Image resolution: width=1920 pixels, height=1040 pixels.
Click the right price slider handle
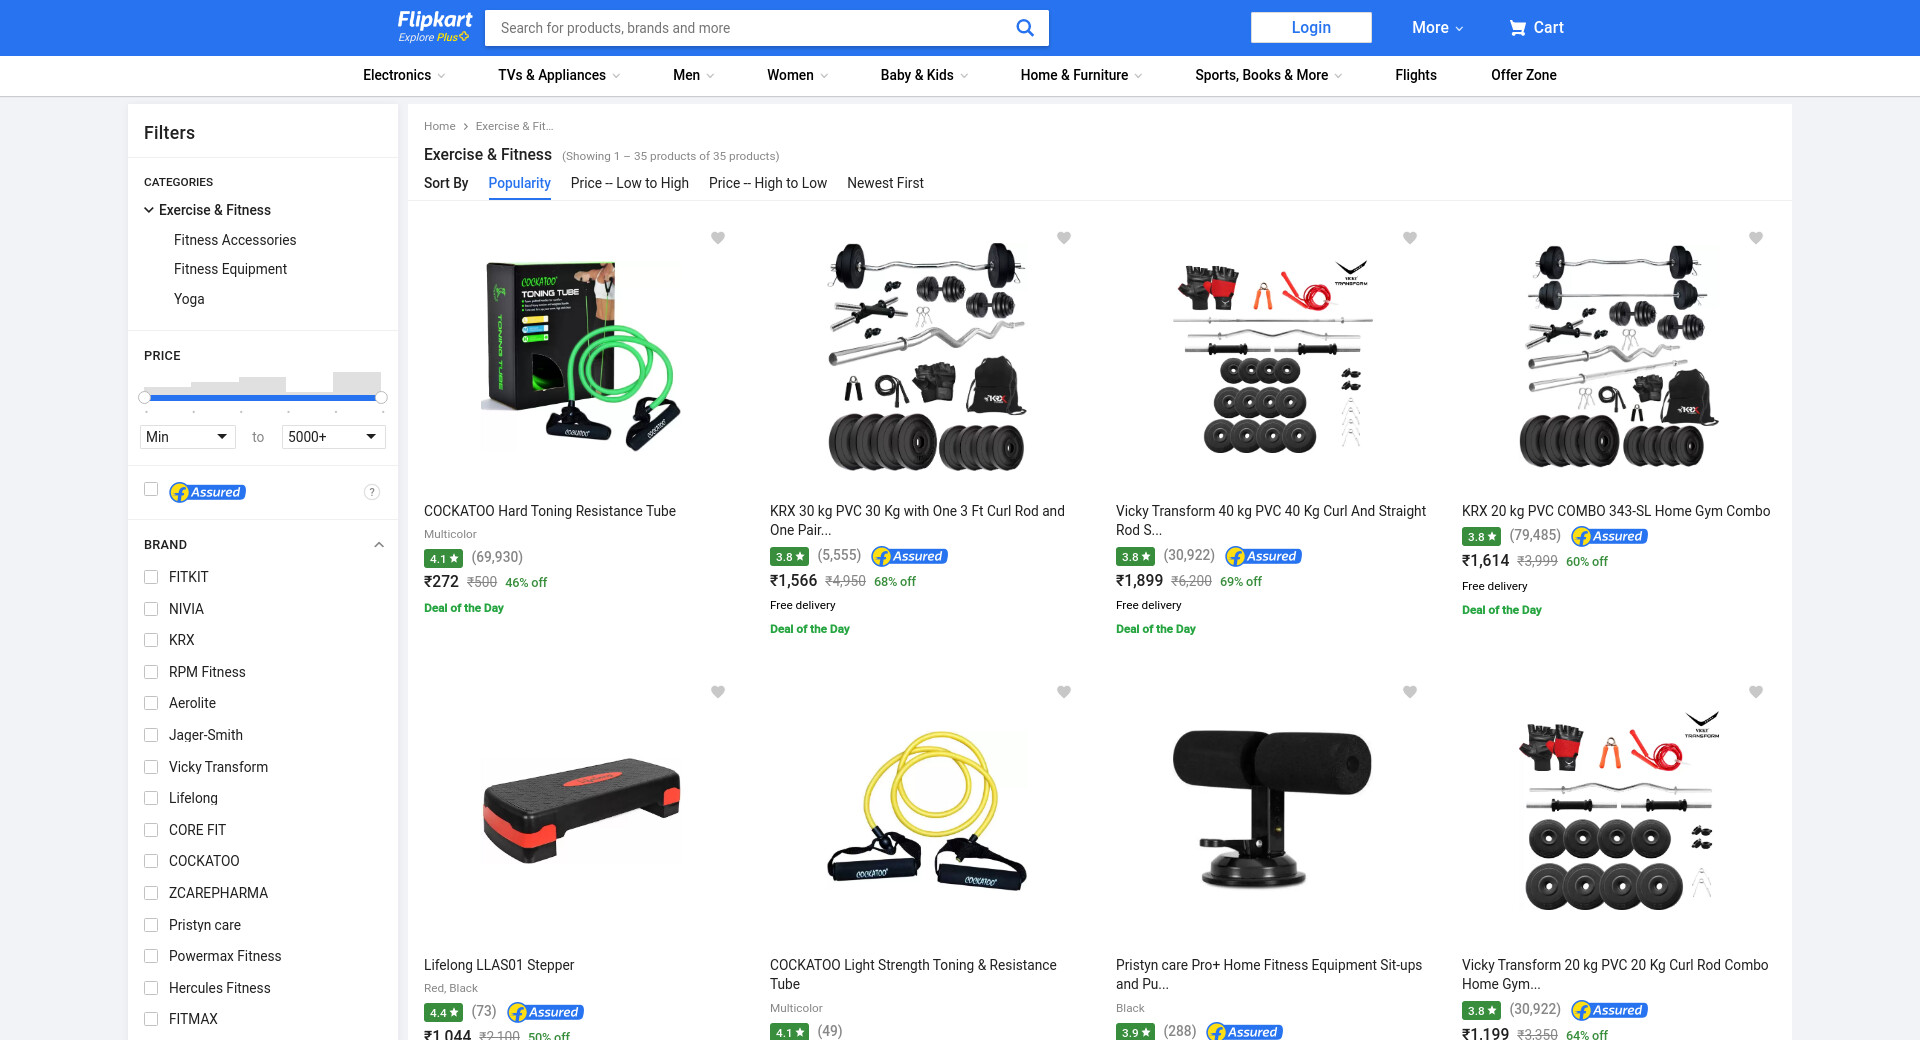click(x=381, y=398)
